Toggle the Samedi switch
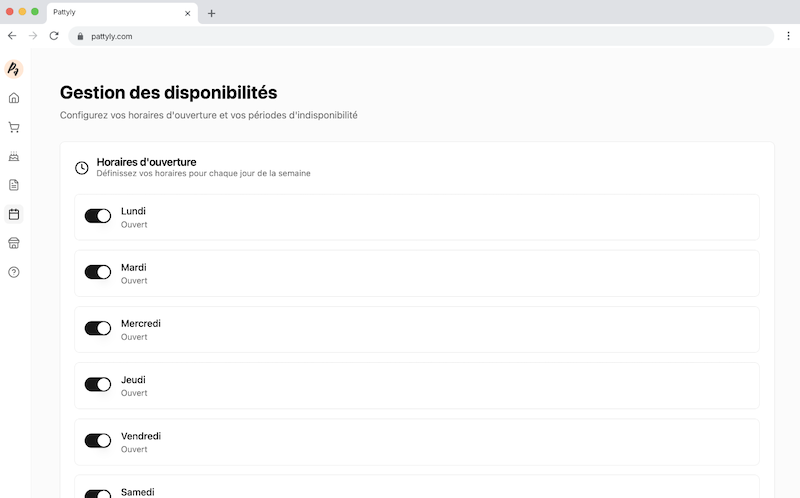This screenshot has height=498, width=800. pyautogui.click(x=98, y=493)
